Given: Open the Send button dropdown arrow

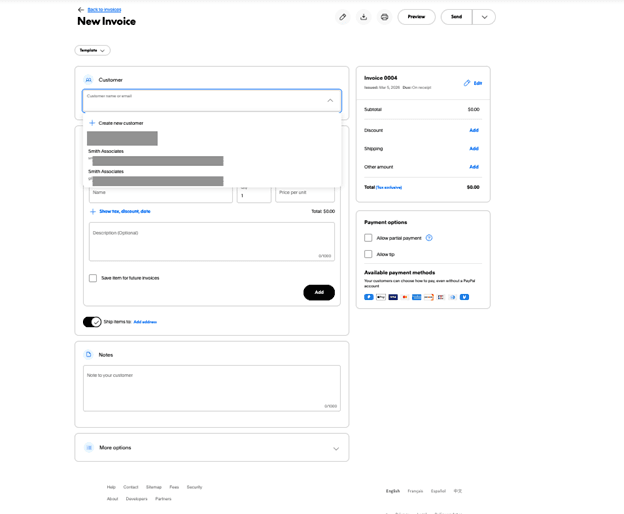Looking at the screenshot, I should (x=484, y=17).
